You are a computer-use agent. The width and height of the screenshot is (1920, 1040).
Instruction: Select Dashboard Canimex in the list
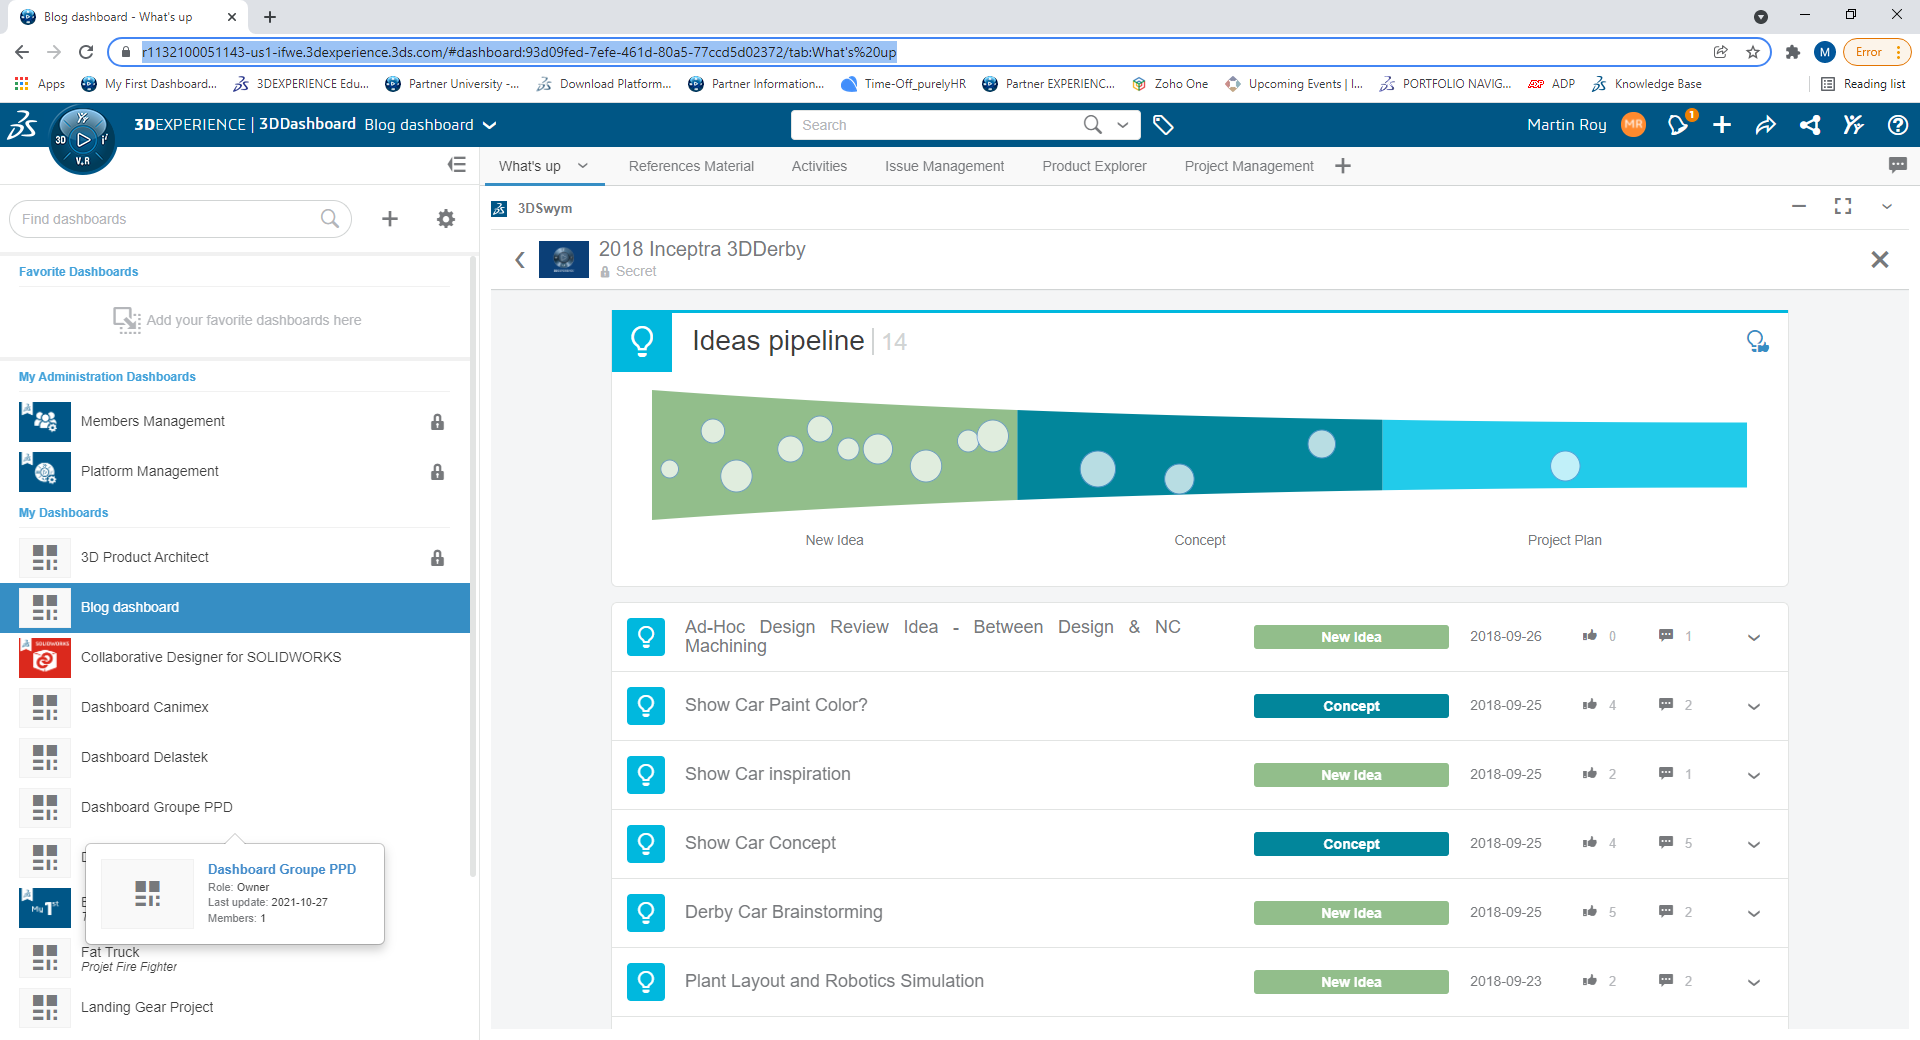point(145,707)
